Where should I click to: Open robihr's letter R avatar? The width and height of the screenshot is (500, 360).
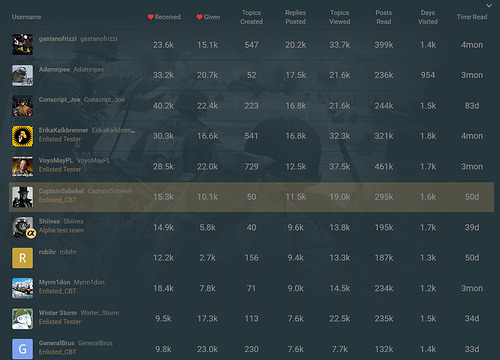(22, 258)
